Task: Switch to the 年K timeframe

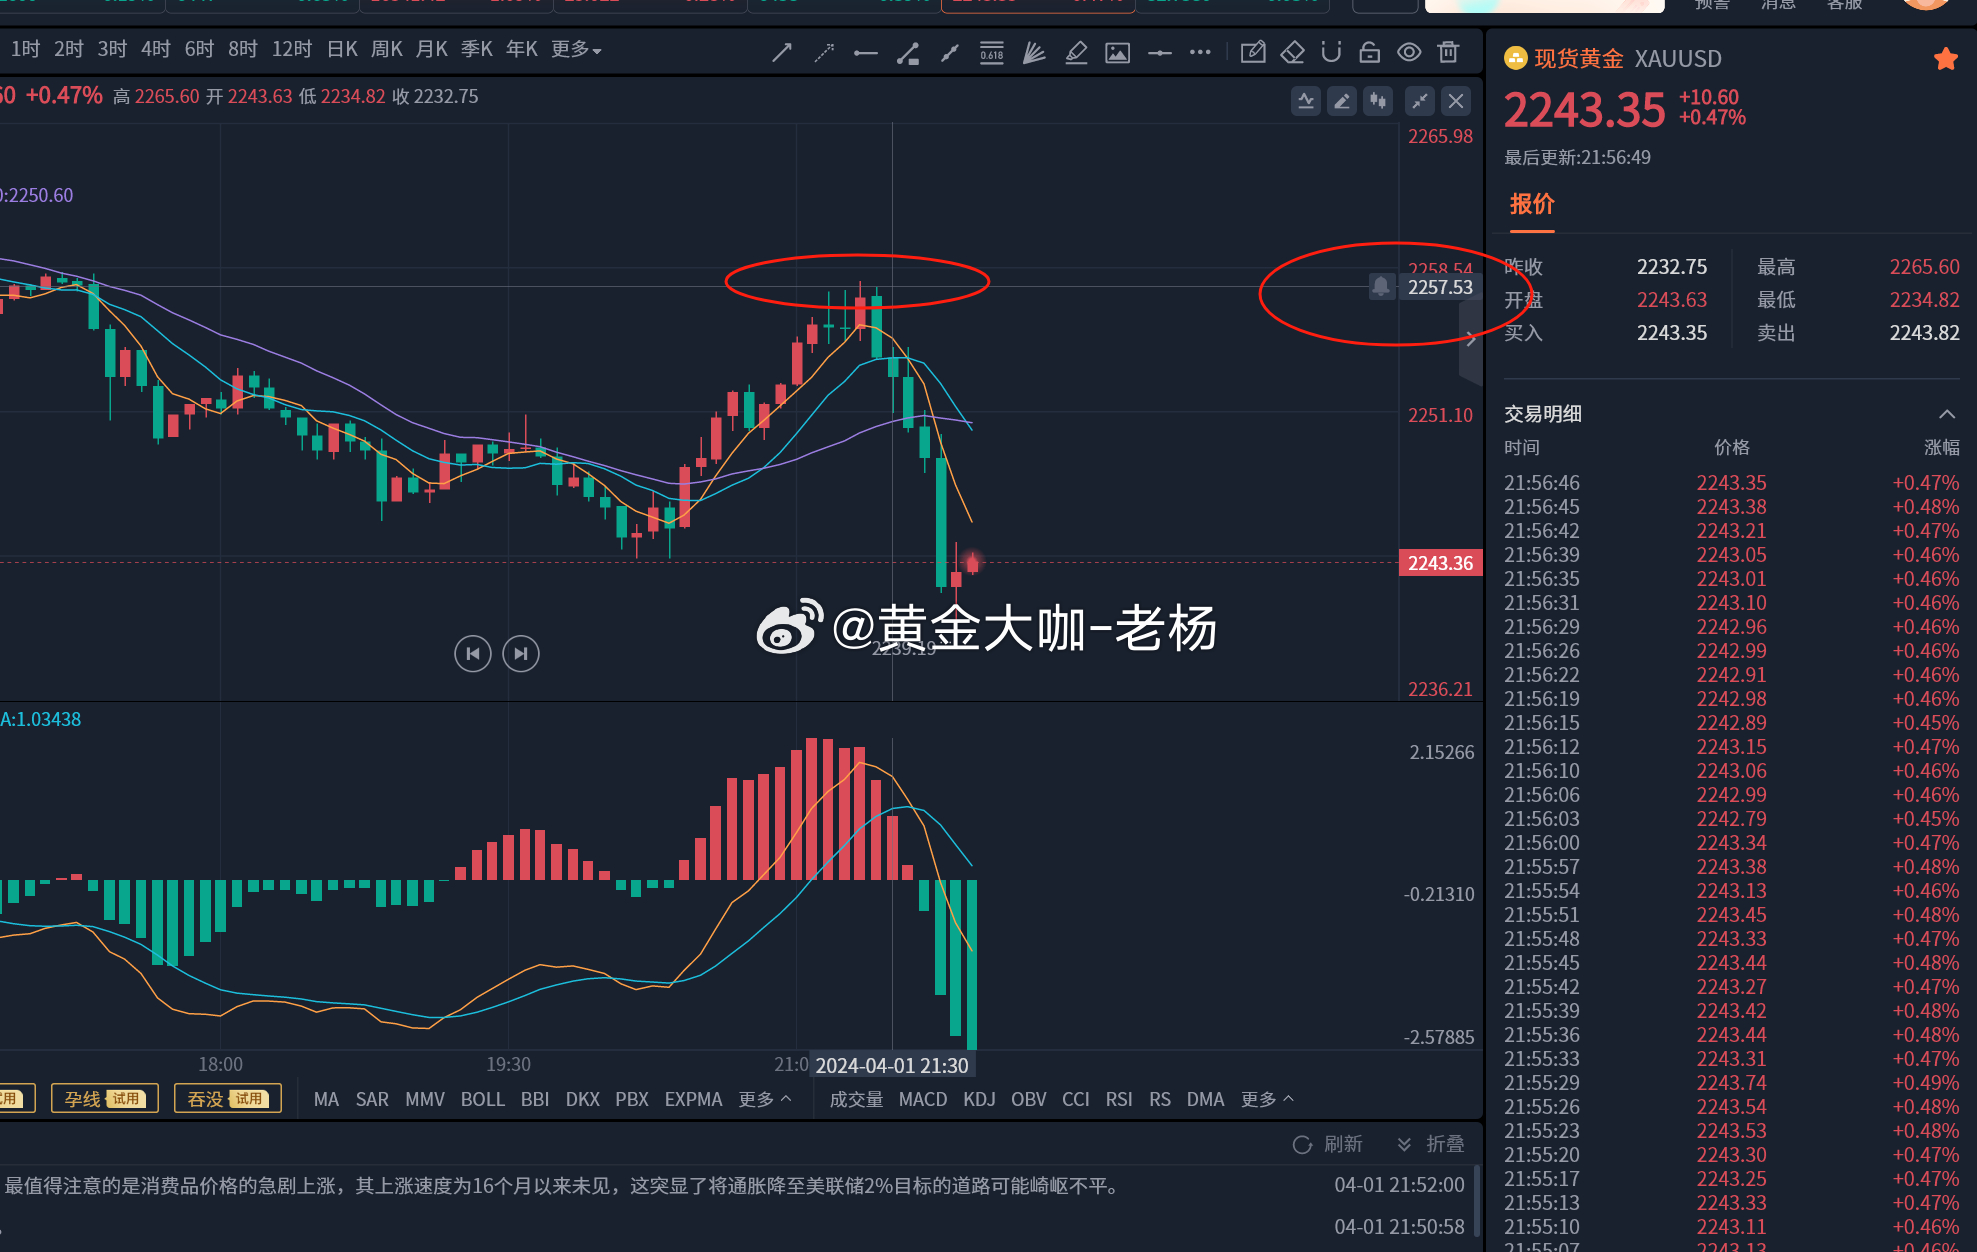Action: 522,49
